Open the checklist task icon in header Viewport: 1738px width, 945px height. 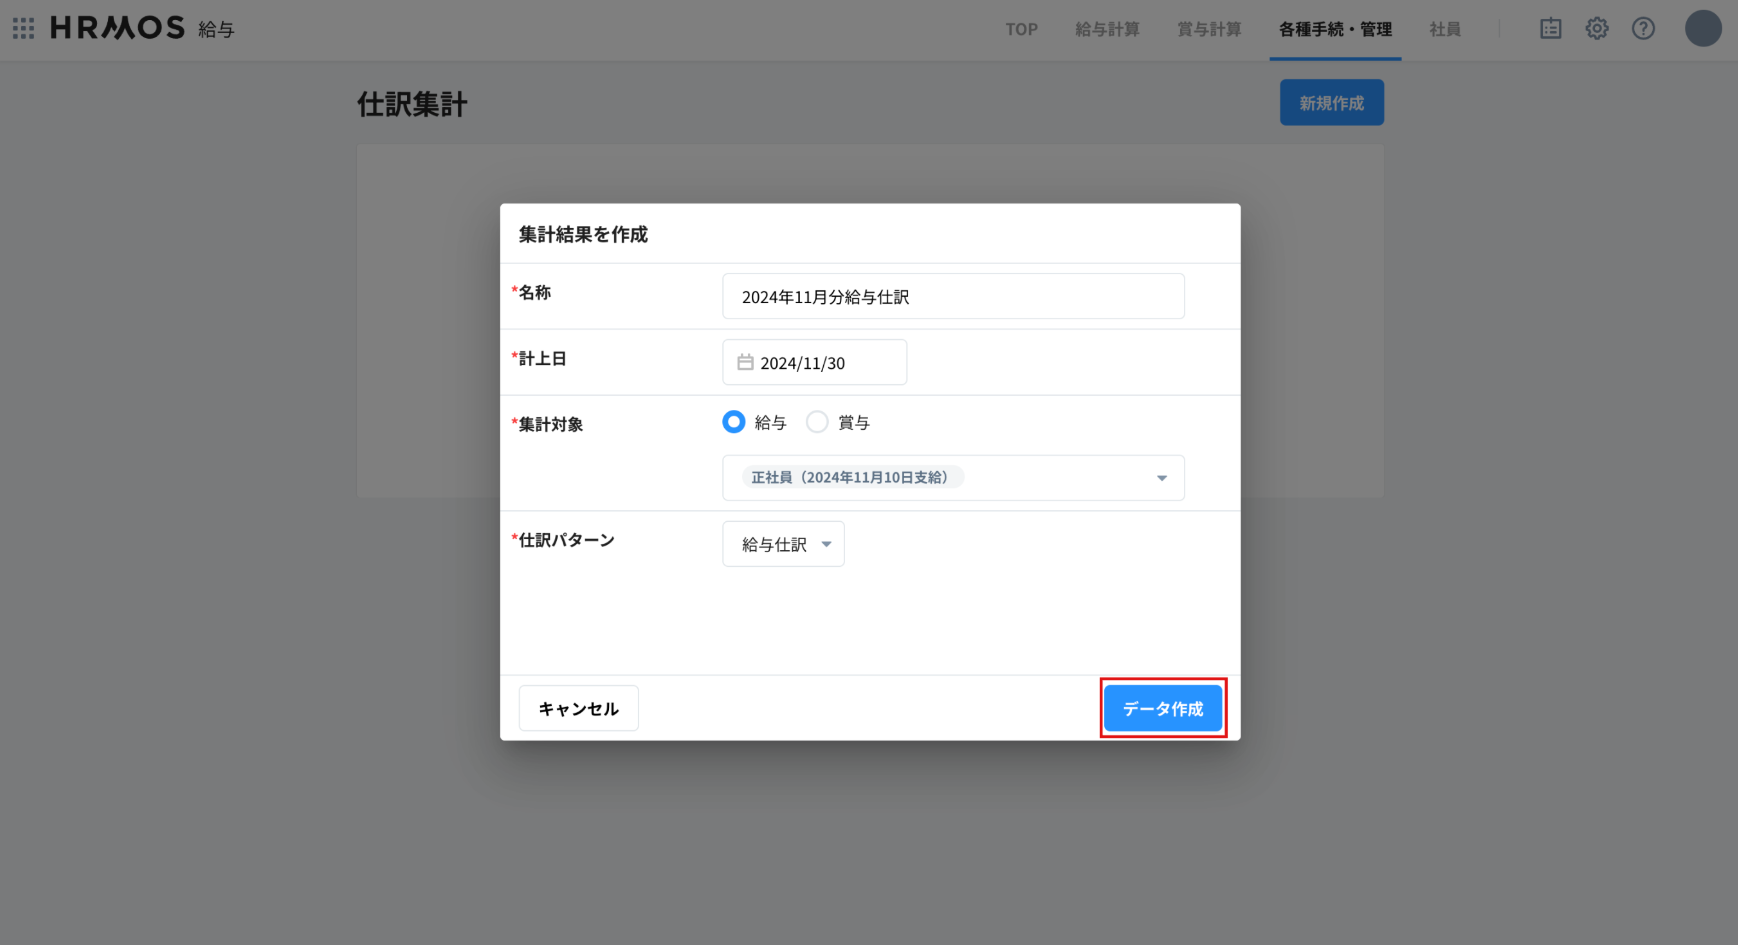1550,29
